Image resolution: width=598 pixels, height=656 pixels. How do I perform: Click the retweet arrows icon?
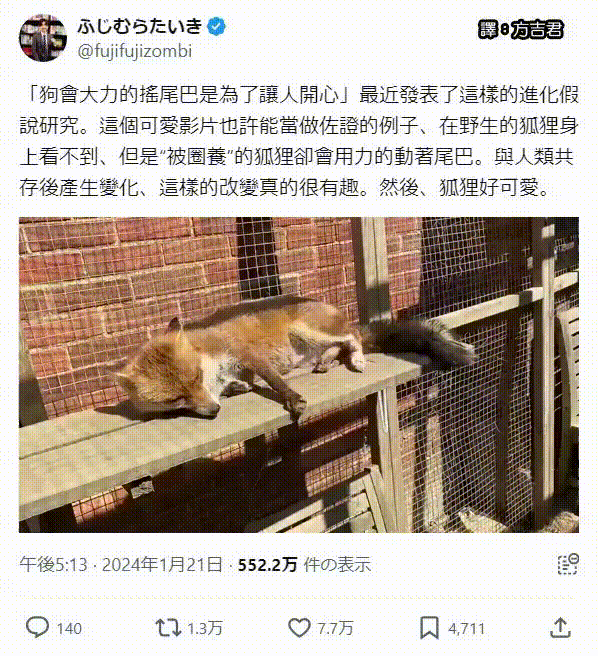(168, 628)
